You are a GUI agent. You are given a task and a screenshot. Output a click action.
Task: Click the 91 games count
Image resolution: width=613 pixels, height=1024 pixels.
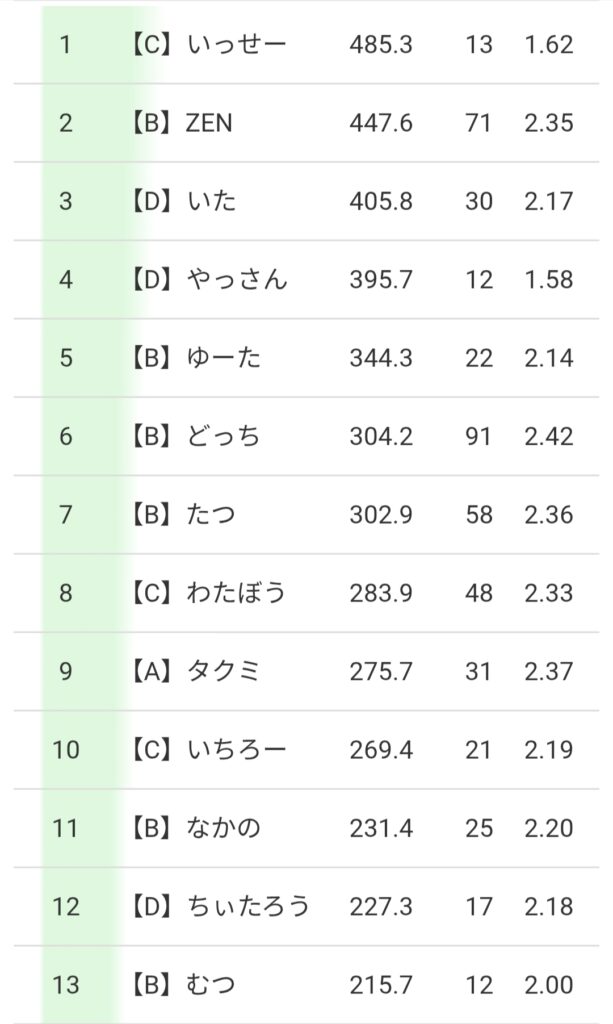coord(479,436)
